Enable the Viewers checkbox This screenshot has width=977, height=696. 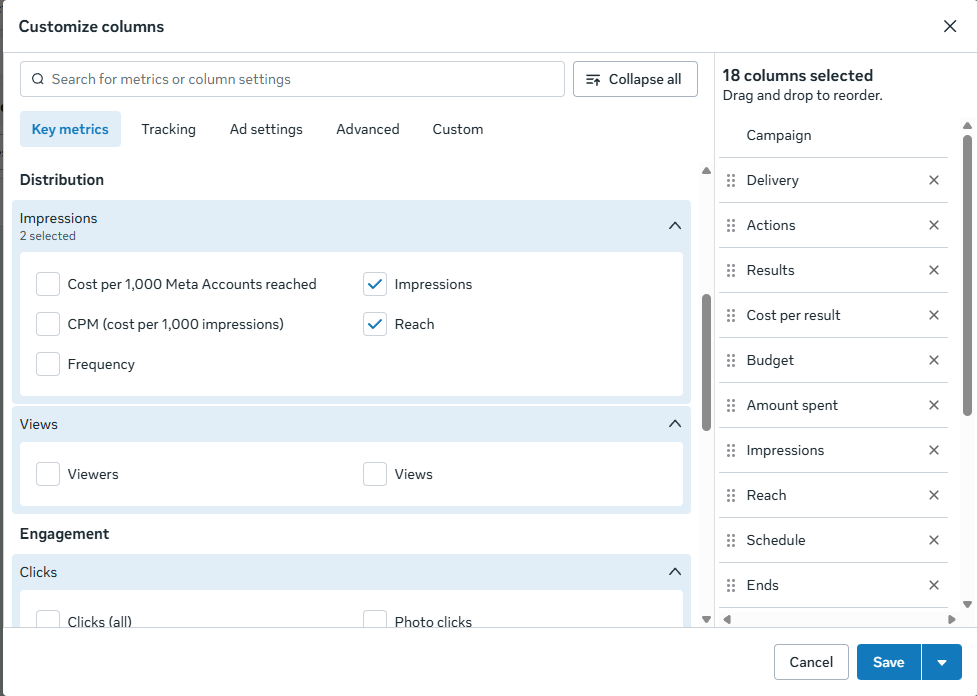point(48,474)
